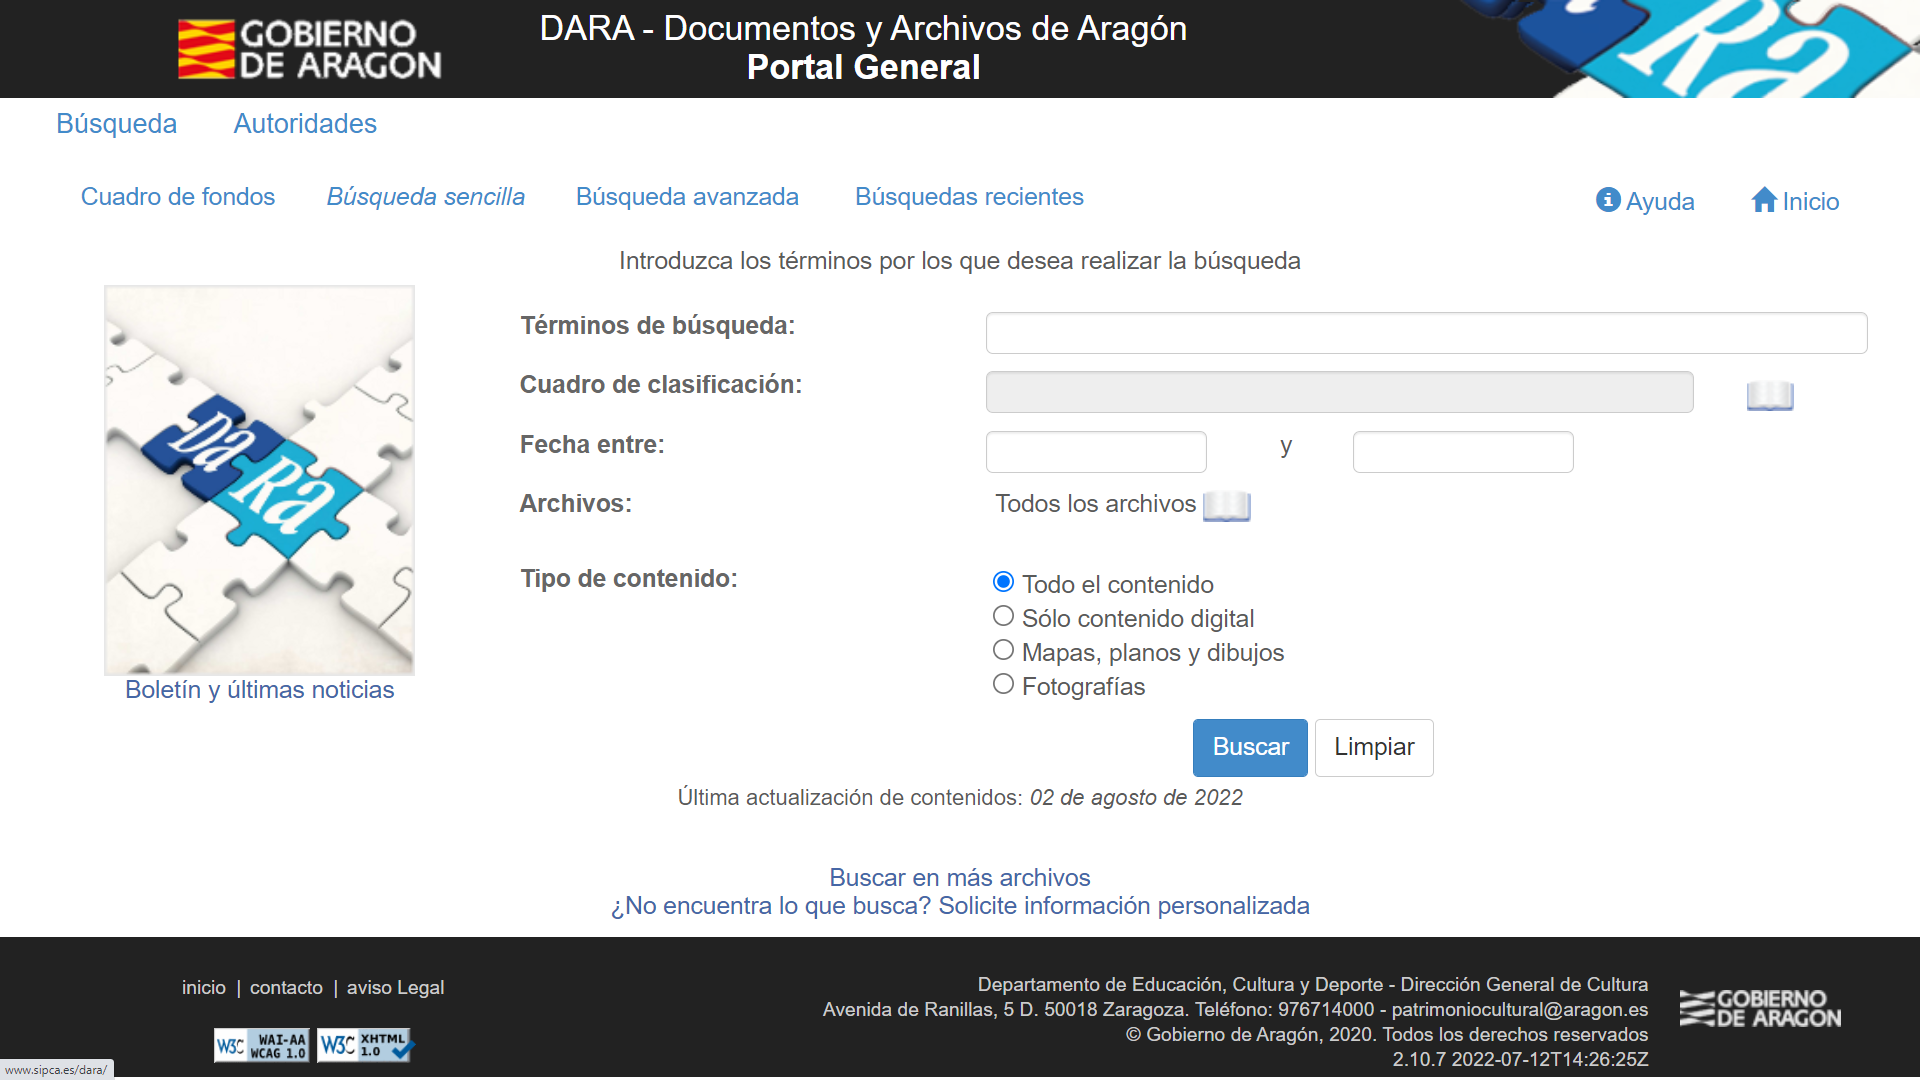1920x1080 pixels.
Task: Switch to Búsqueda sencilla tab
Action: coord(426,197)
